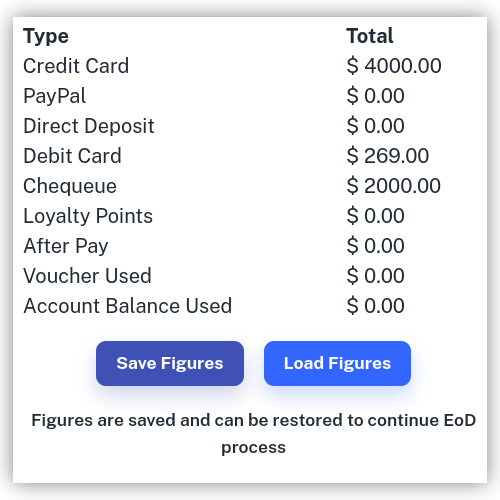Click the Save Figures button
The width and height of the screenshot is (500, 500).
point(170,363)
